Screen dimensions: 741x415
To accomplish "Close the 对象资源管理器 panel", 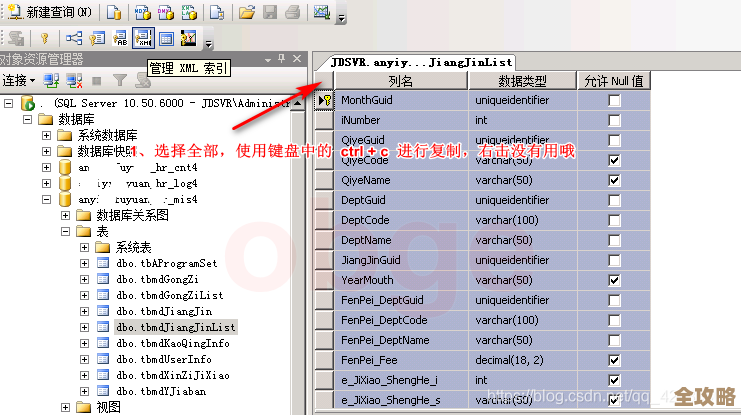I will tap(297, 59).
